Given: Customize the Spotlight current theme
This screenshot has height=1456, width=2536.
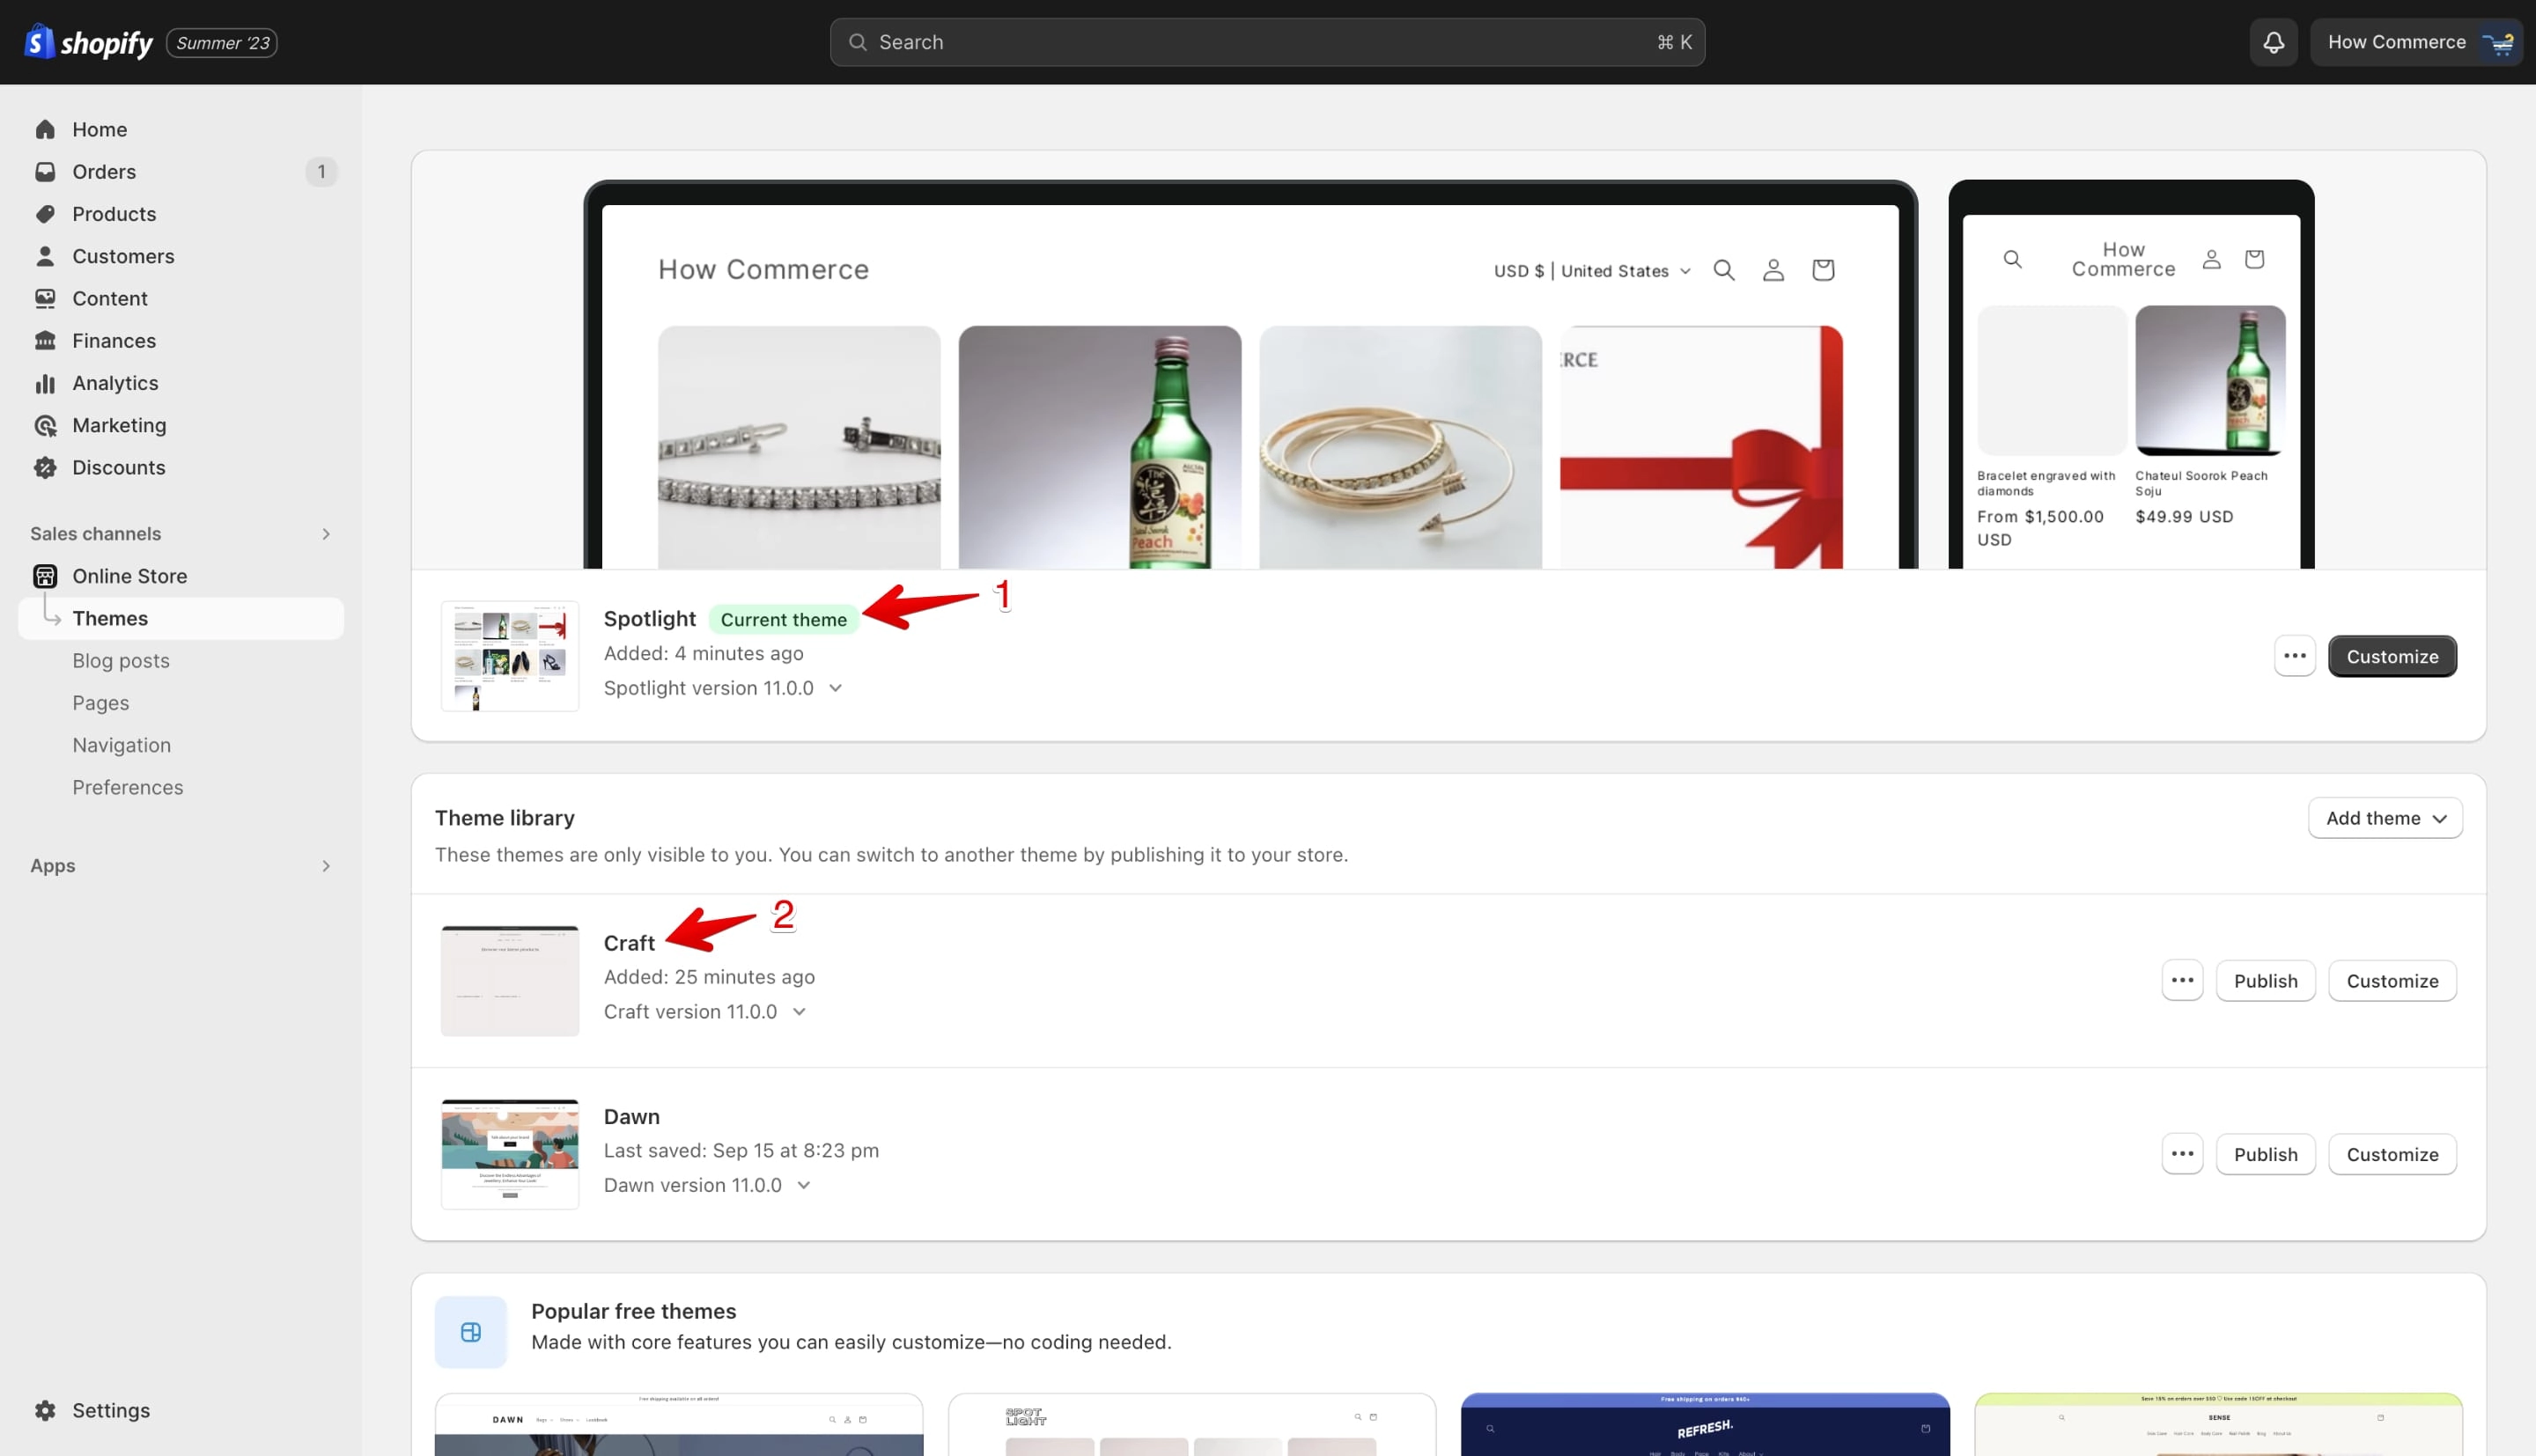Looking at the screenshot, I should tap(2392, 656).
